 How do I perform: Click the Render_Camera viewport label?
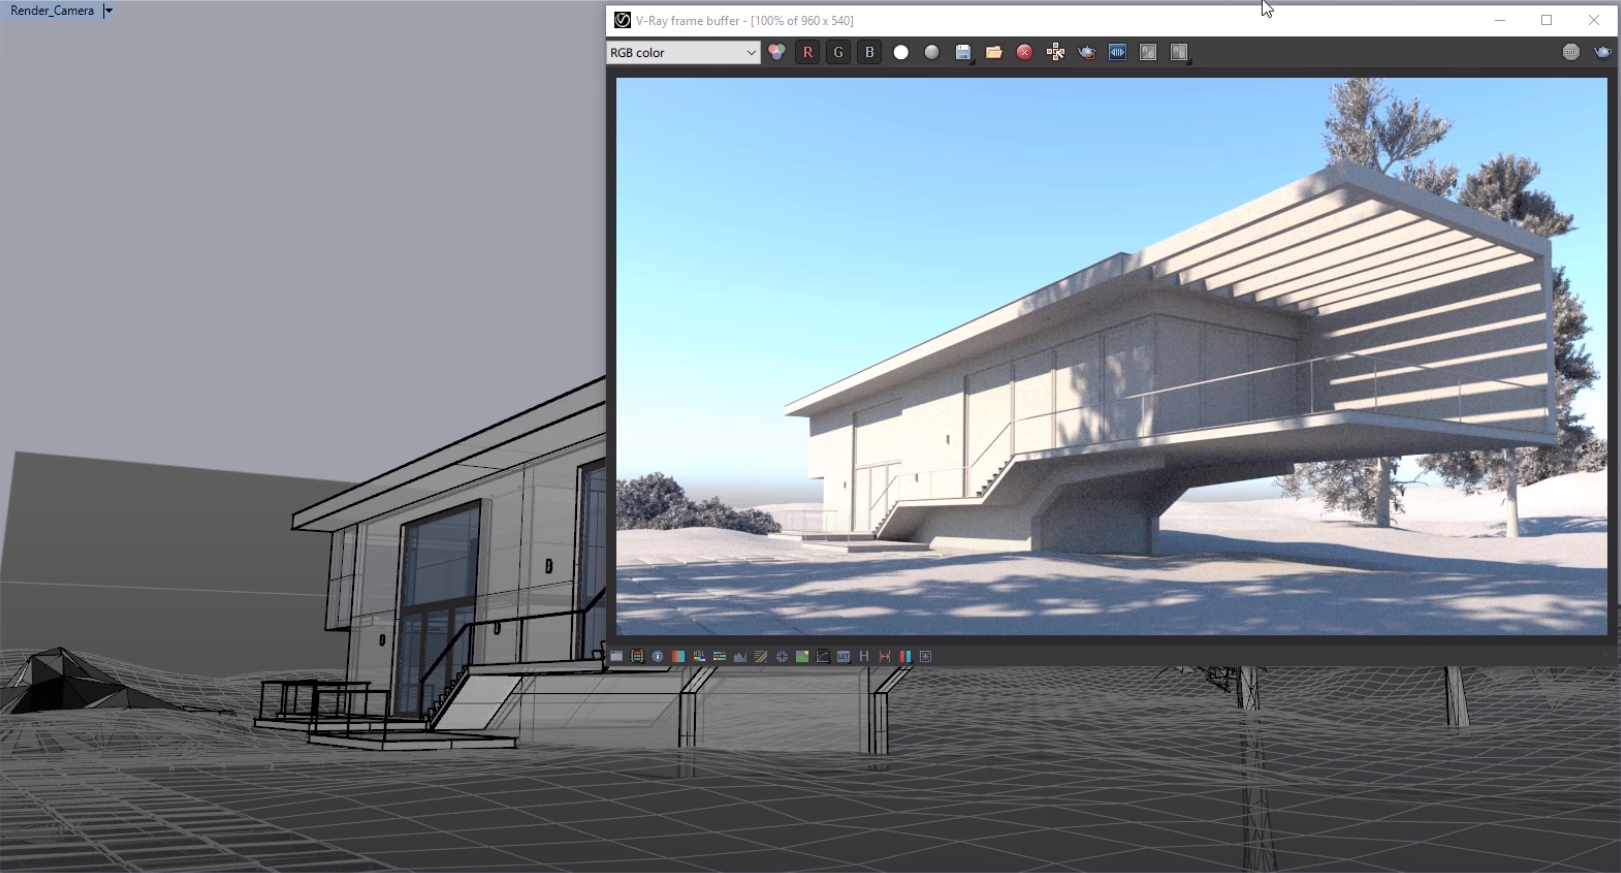[52, 11]
